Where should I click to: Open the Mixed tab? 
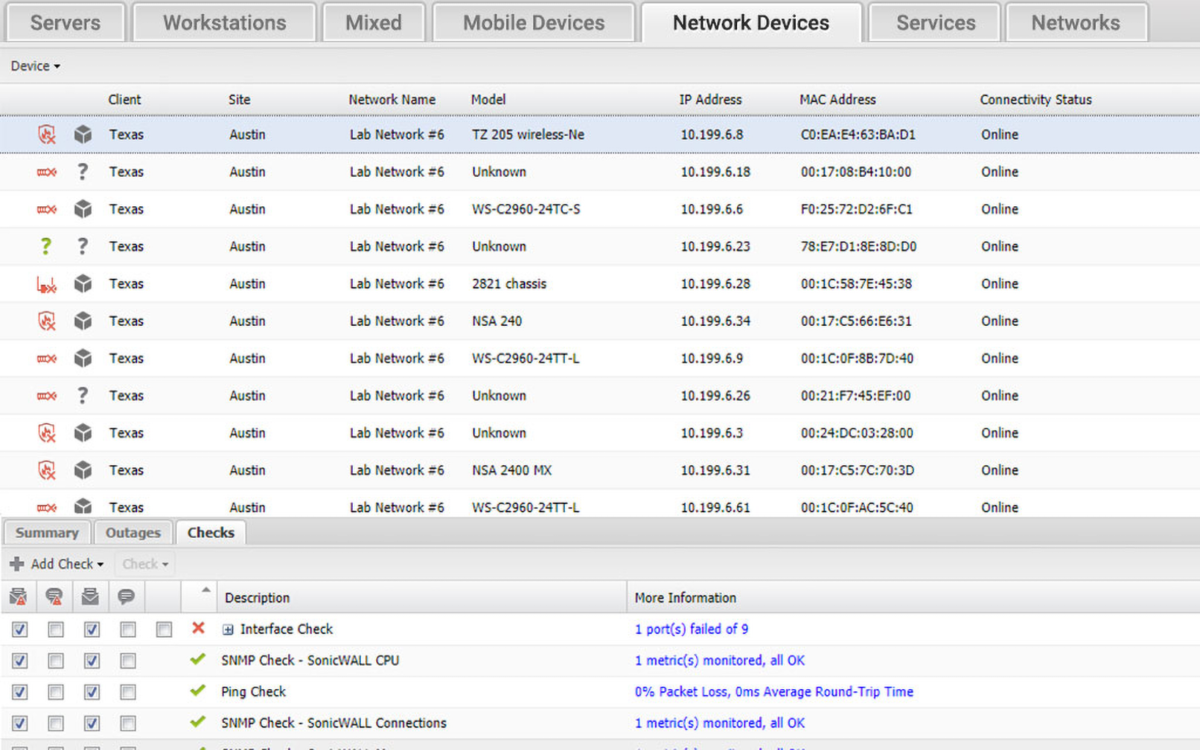click(374, 23)
